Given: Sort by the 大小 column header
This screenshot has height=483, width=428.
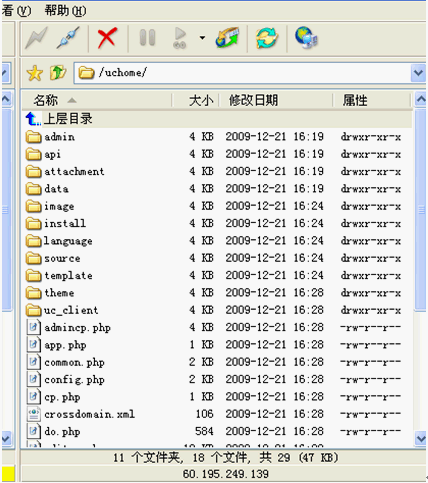Looking at the screenshot, I should click(195, 100).
